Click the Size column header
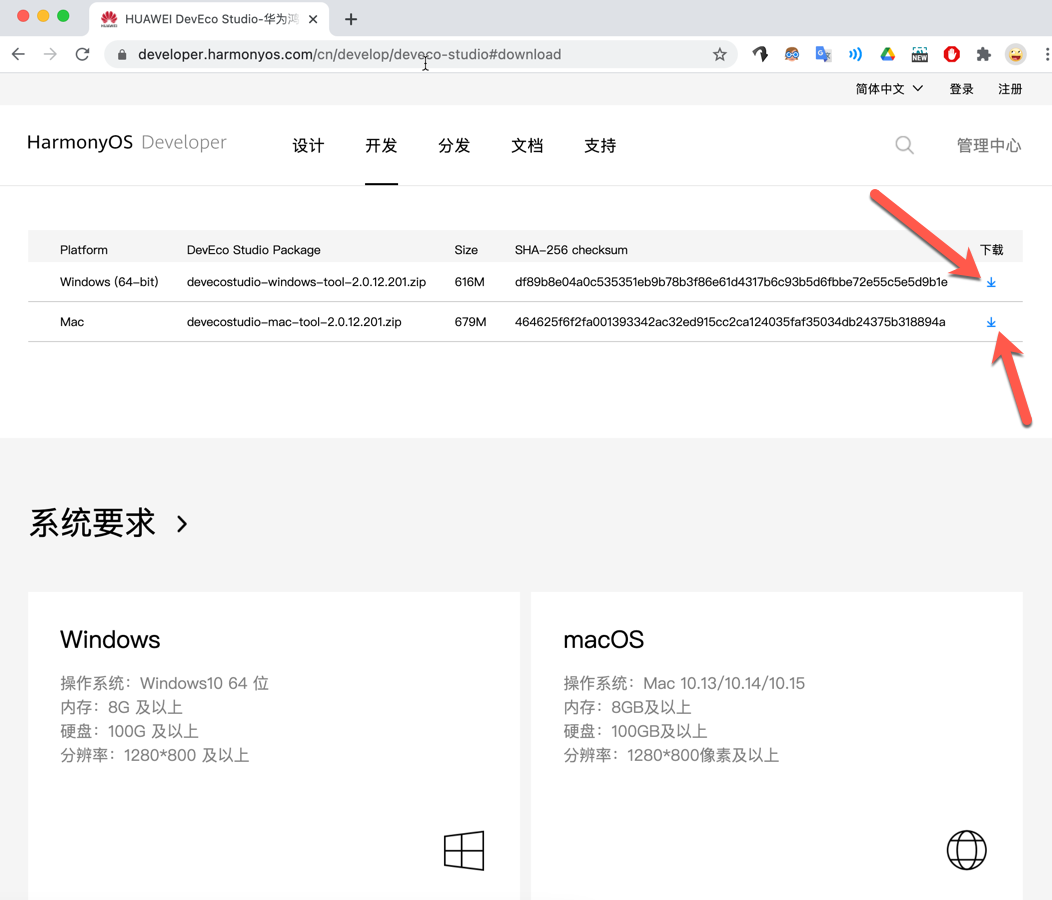 466,250
